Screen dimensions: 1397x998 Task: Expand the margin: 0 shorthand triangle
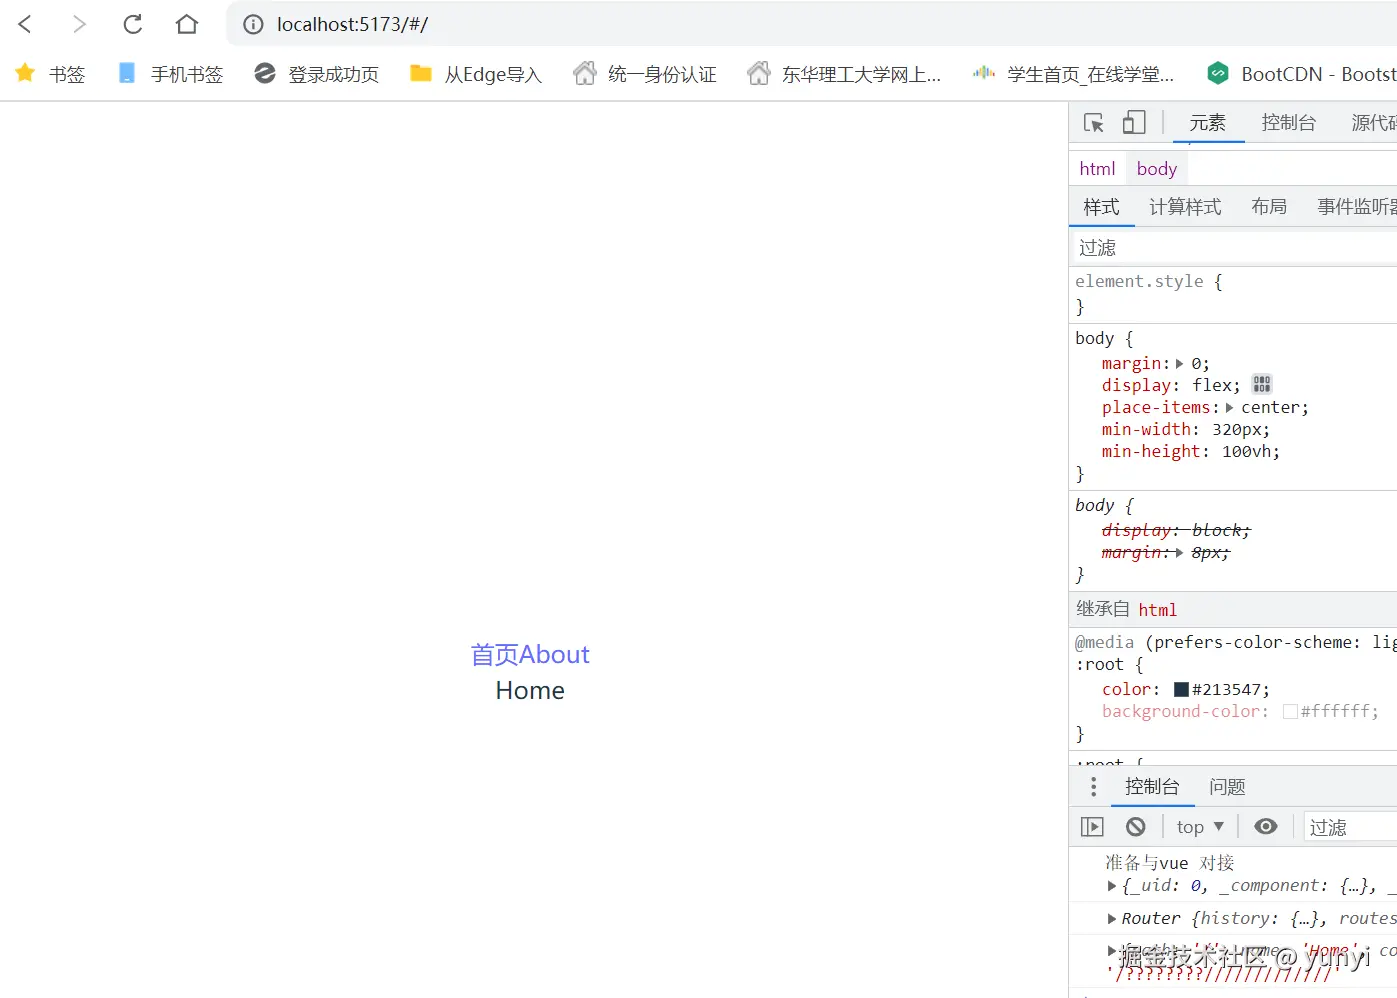click(1179, 364)
